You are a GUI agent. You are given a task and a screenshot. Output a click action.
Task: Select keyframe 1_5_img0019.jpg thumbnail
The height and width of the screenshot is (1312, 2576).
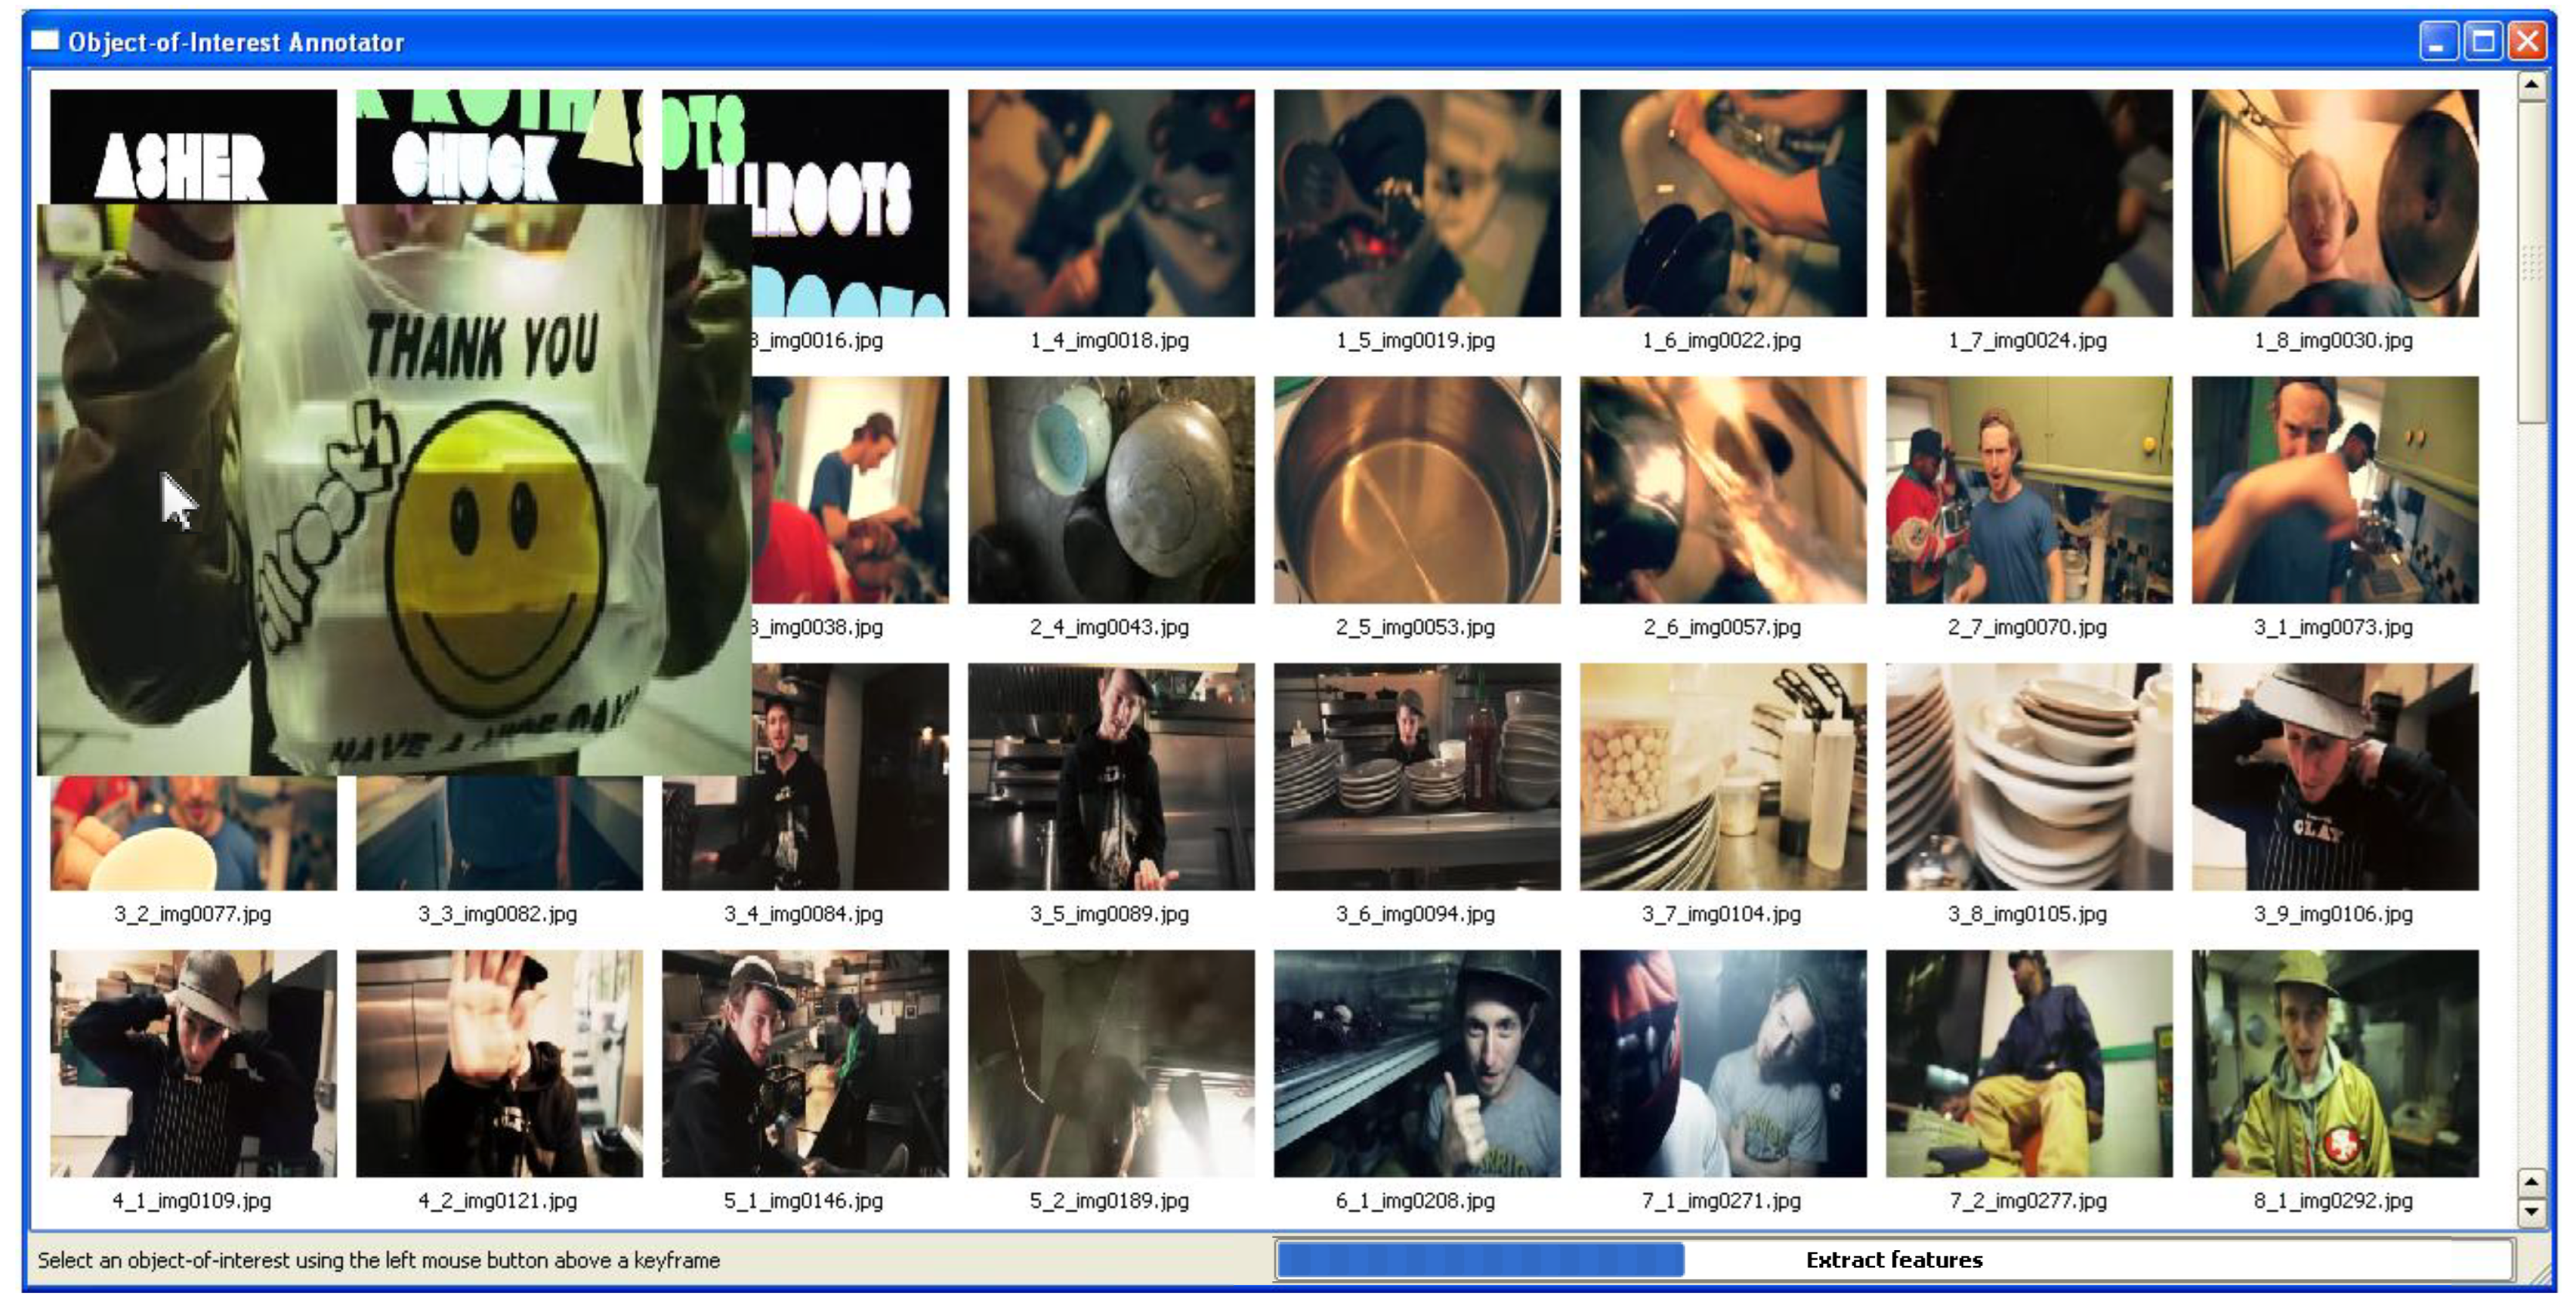tap(1416, 203)
